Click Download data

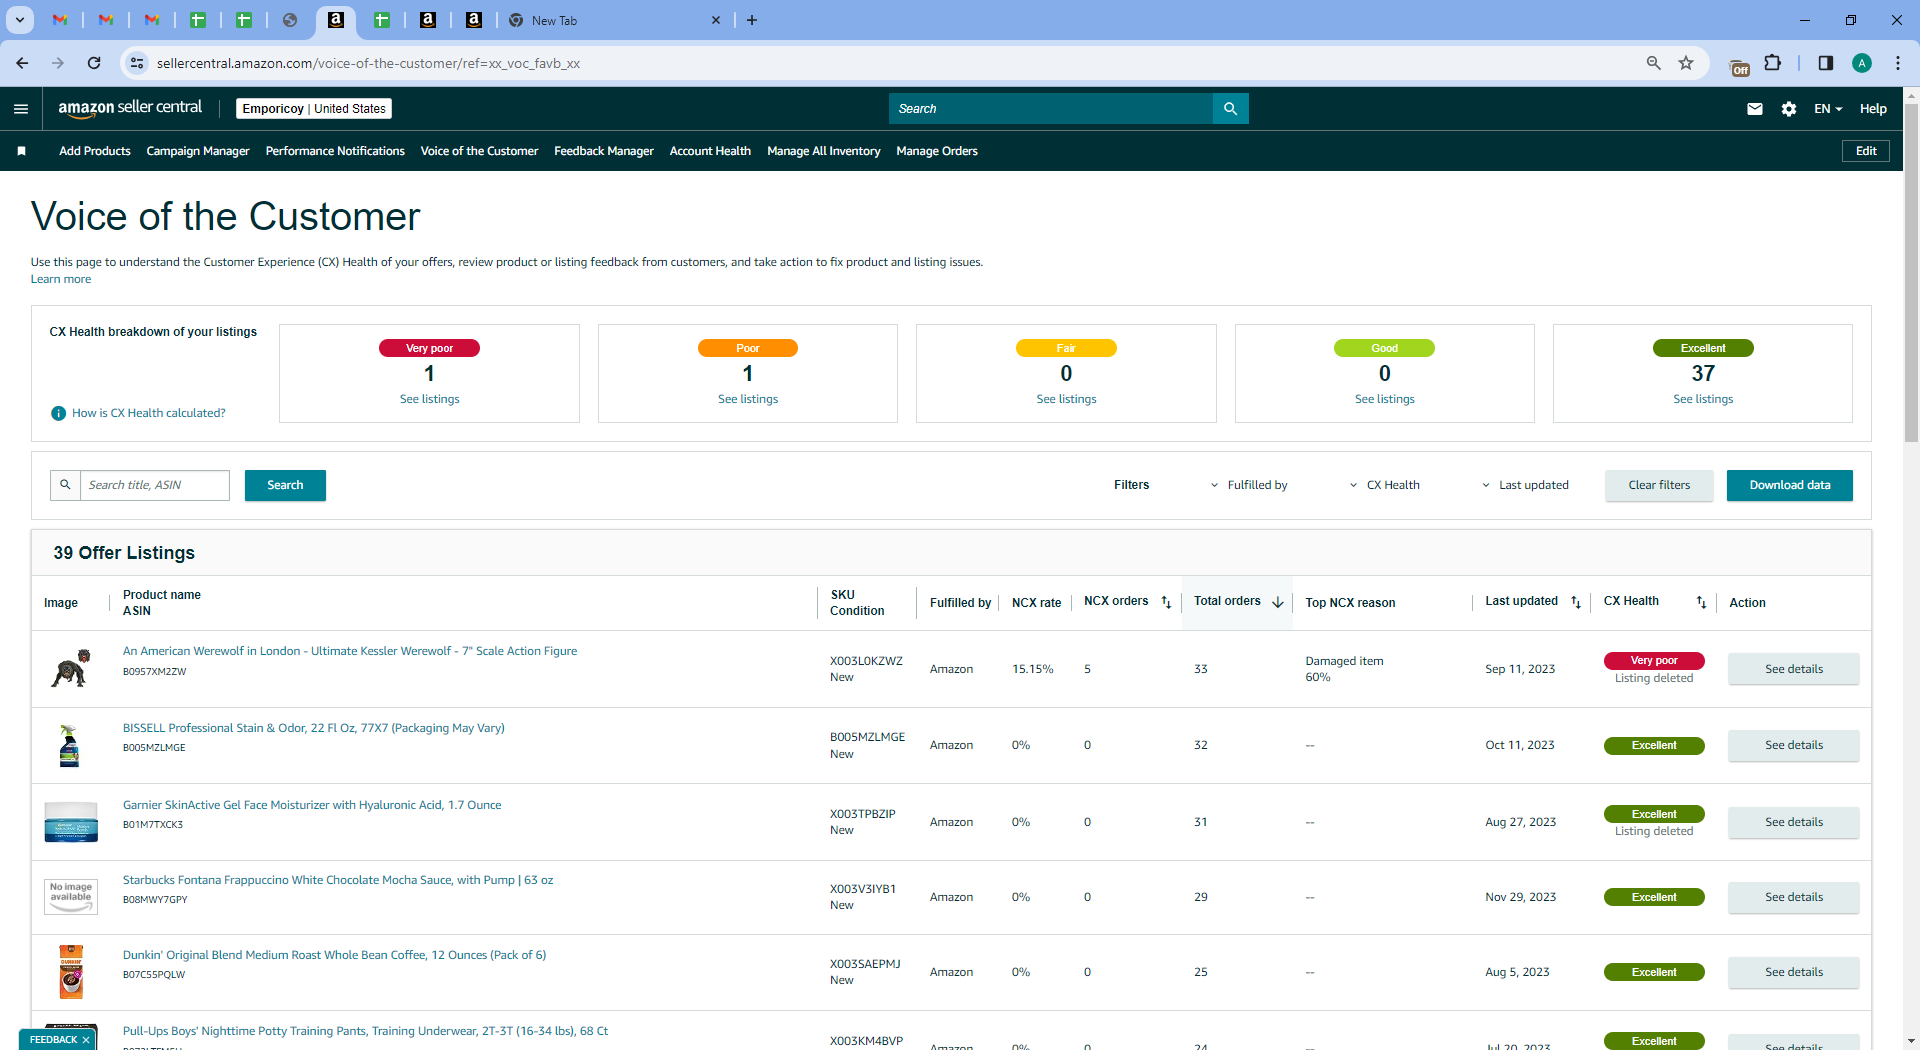[1790, 485]
